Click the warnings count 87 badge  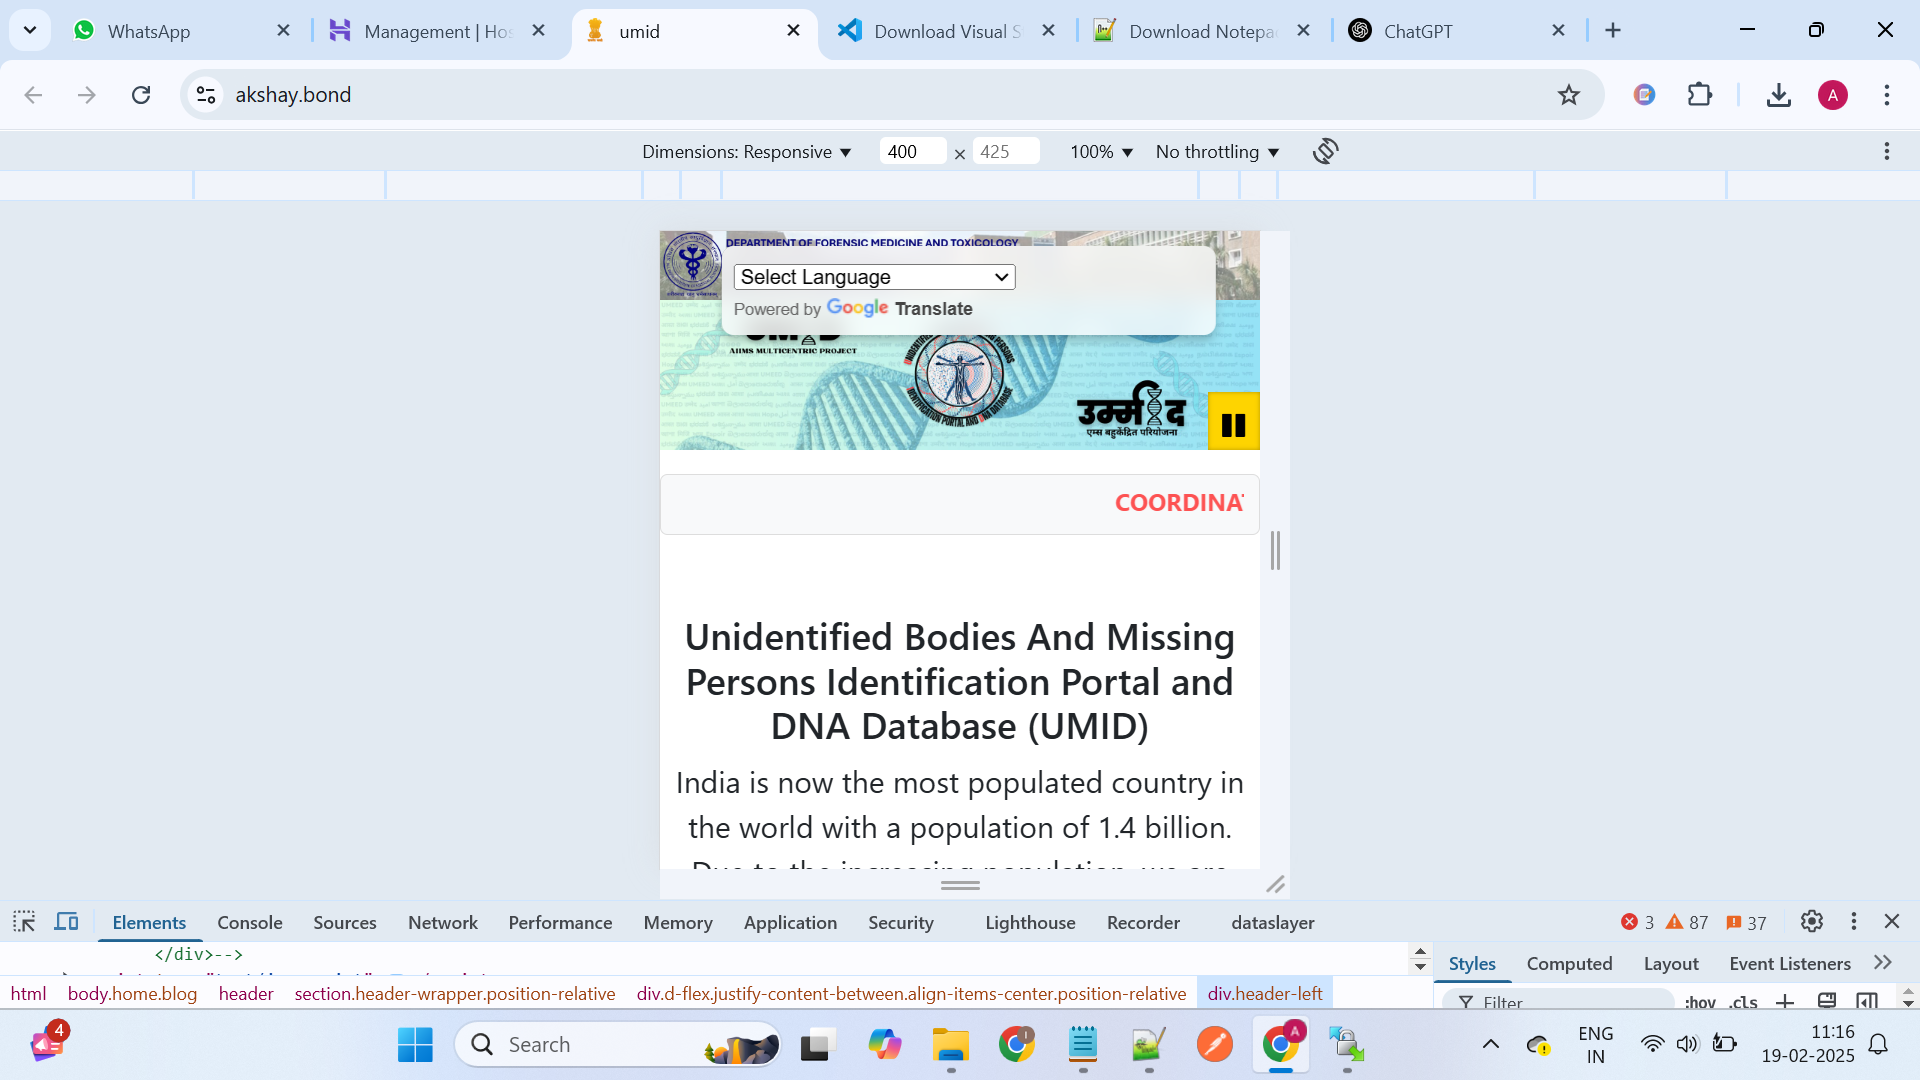pos(1687,923)
